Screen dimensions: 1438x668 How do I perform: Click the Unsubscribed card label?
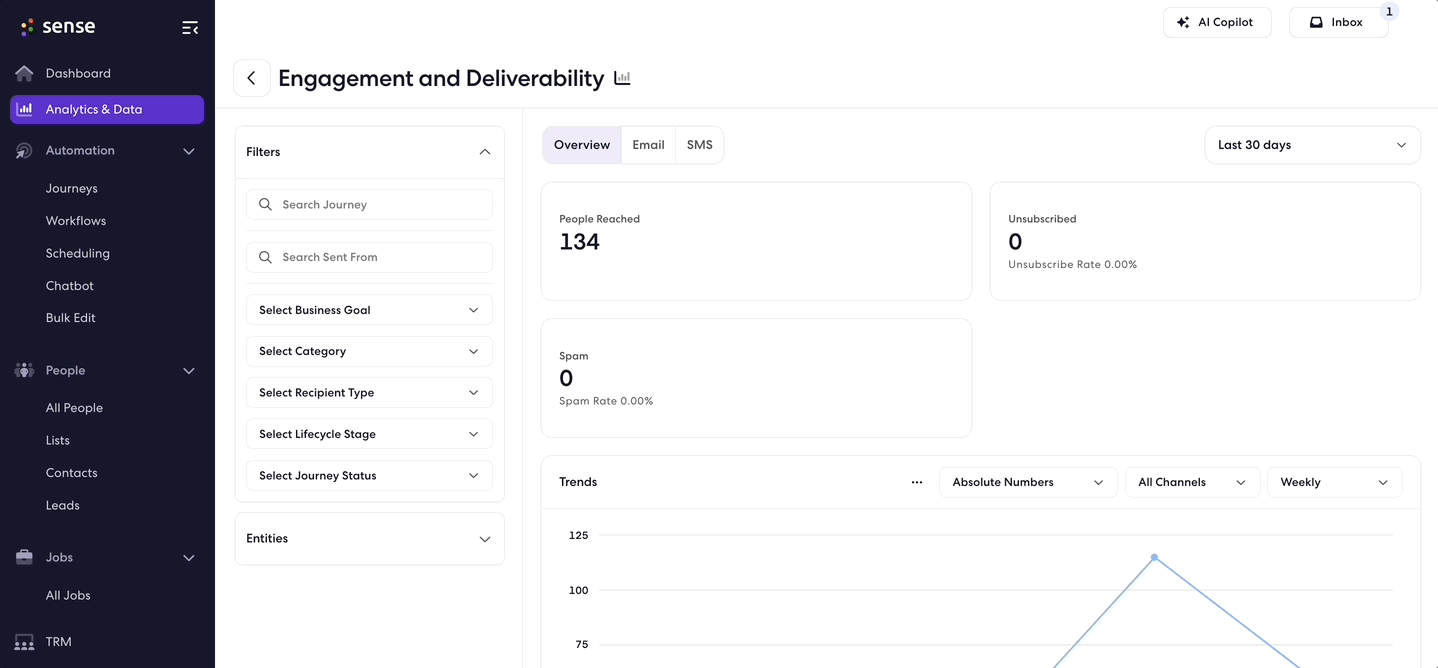pos(1042,219)
